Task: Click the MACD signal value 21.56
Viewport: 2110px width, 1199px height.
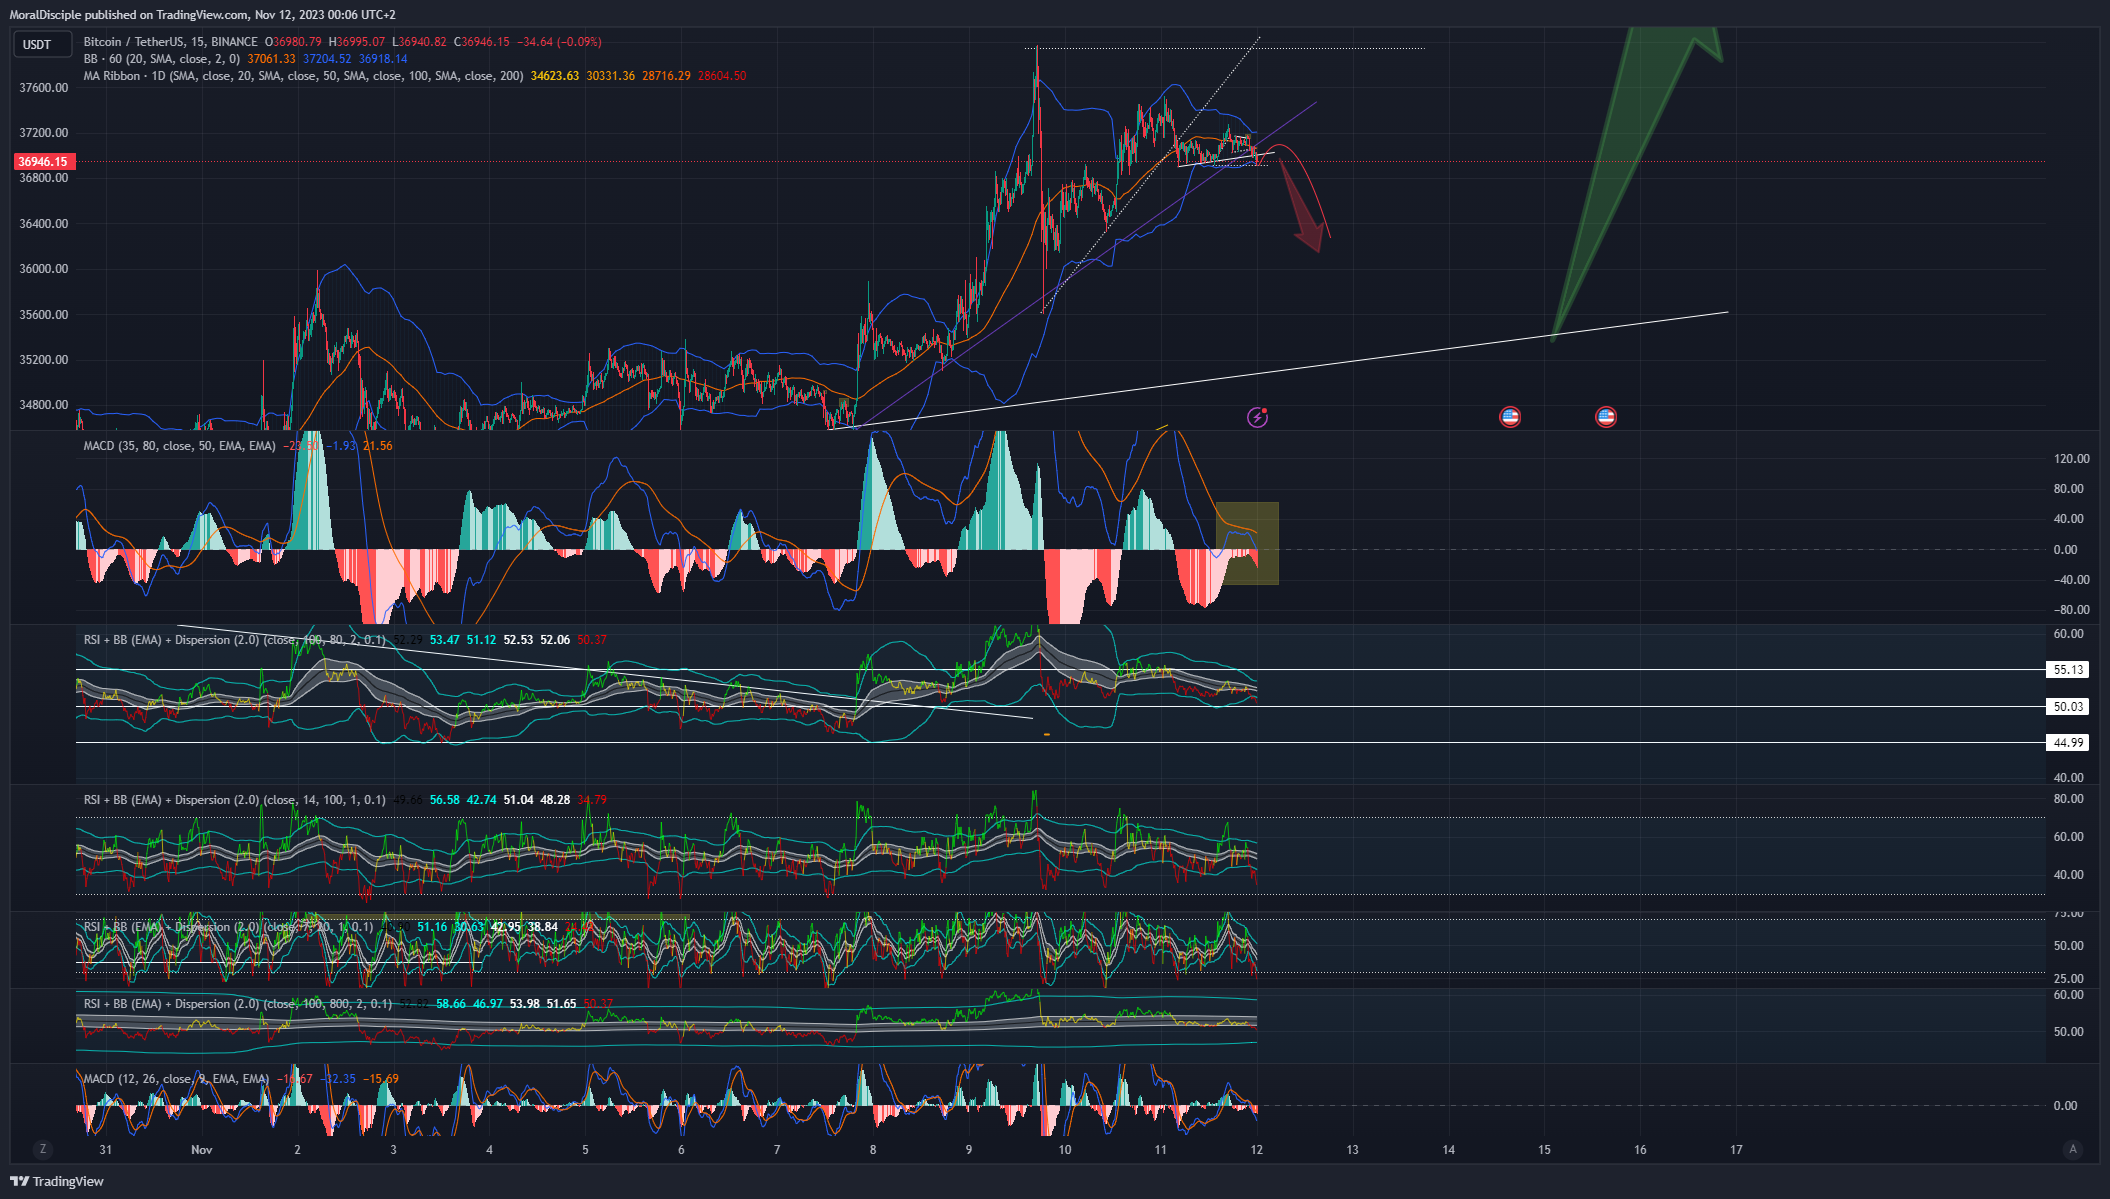Action: (378, 446)
